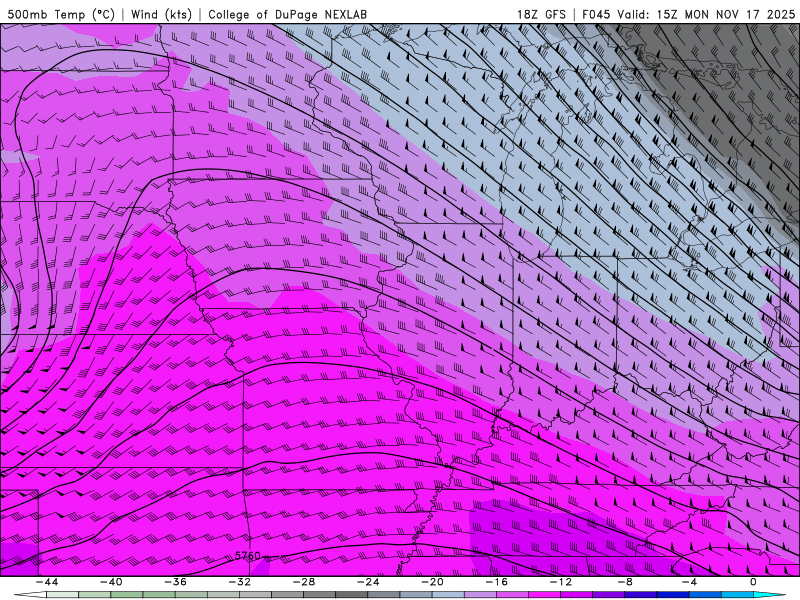Click the -16 colorbar tick label
The width and height of the screenshot is (800, 600).
(497, 582)
